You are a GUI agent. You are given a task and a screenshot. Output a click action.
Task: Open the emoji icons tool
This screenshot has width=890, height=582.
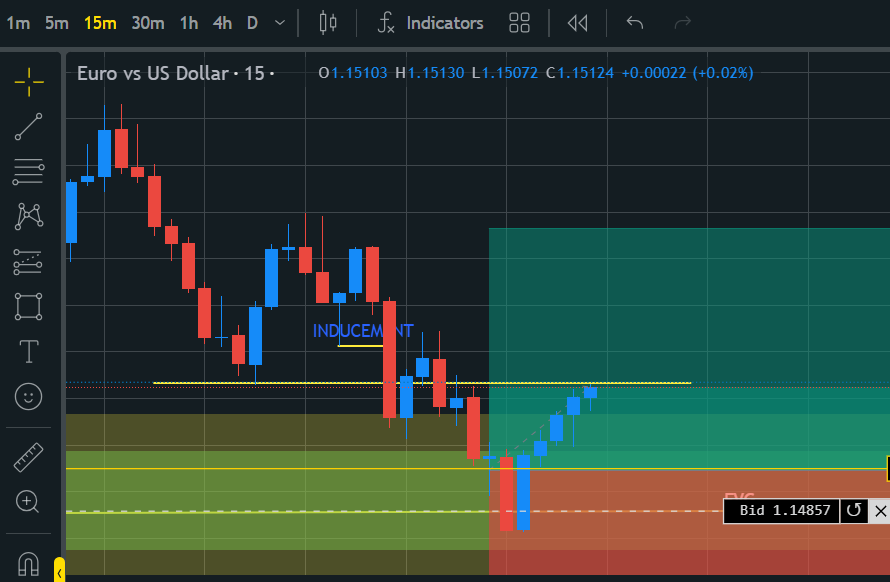(x=29, y=397)
